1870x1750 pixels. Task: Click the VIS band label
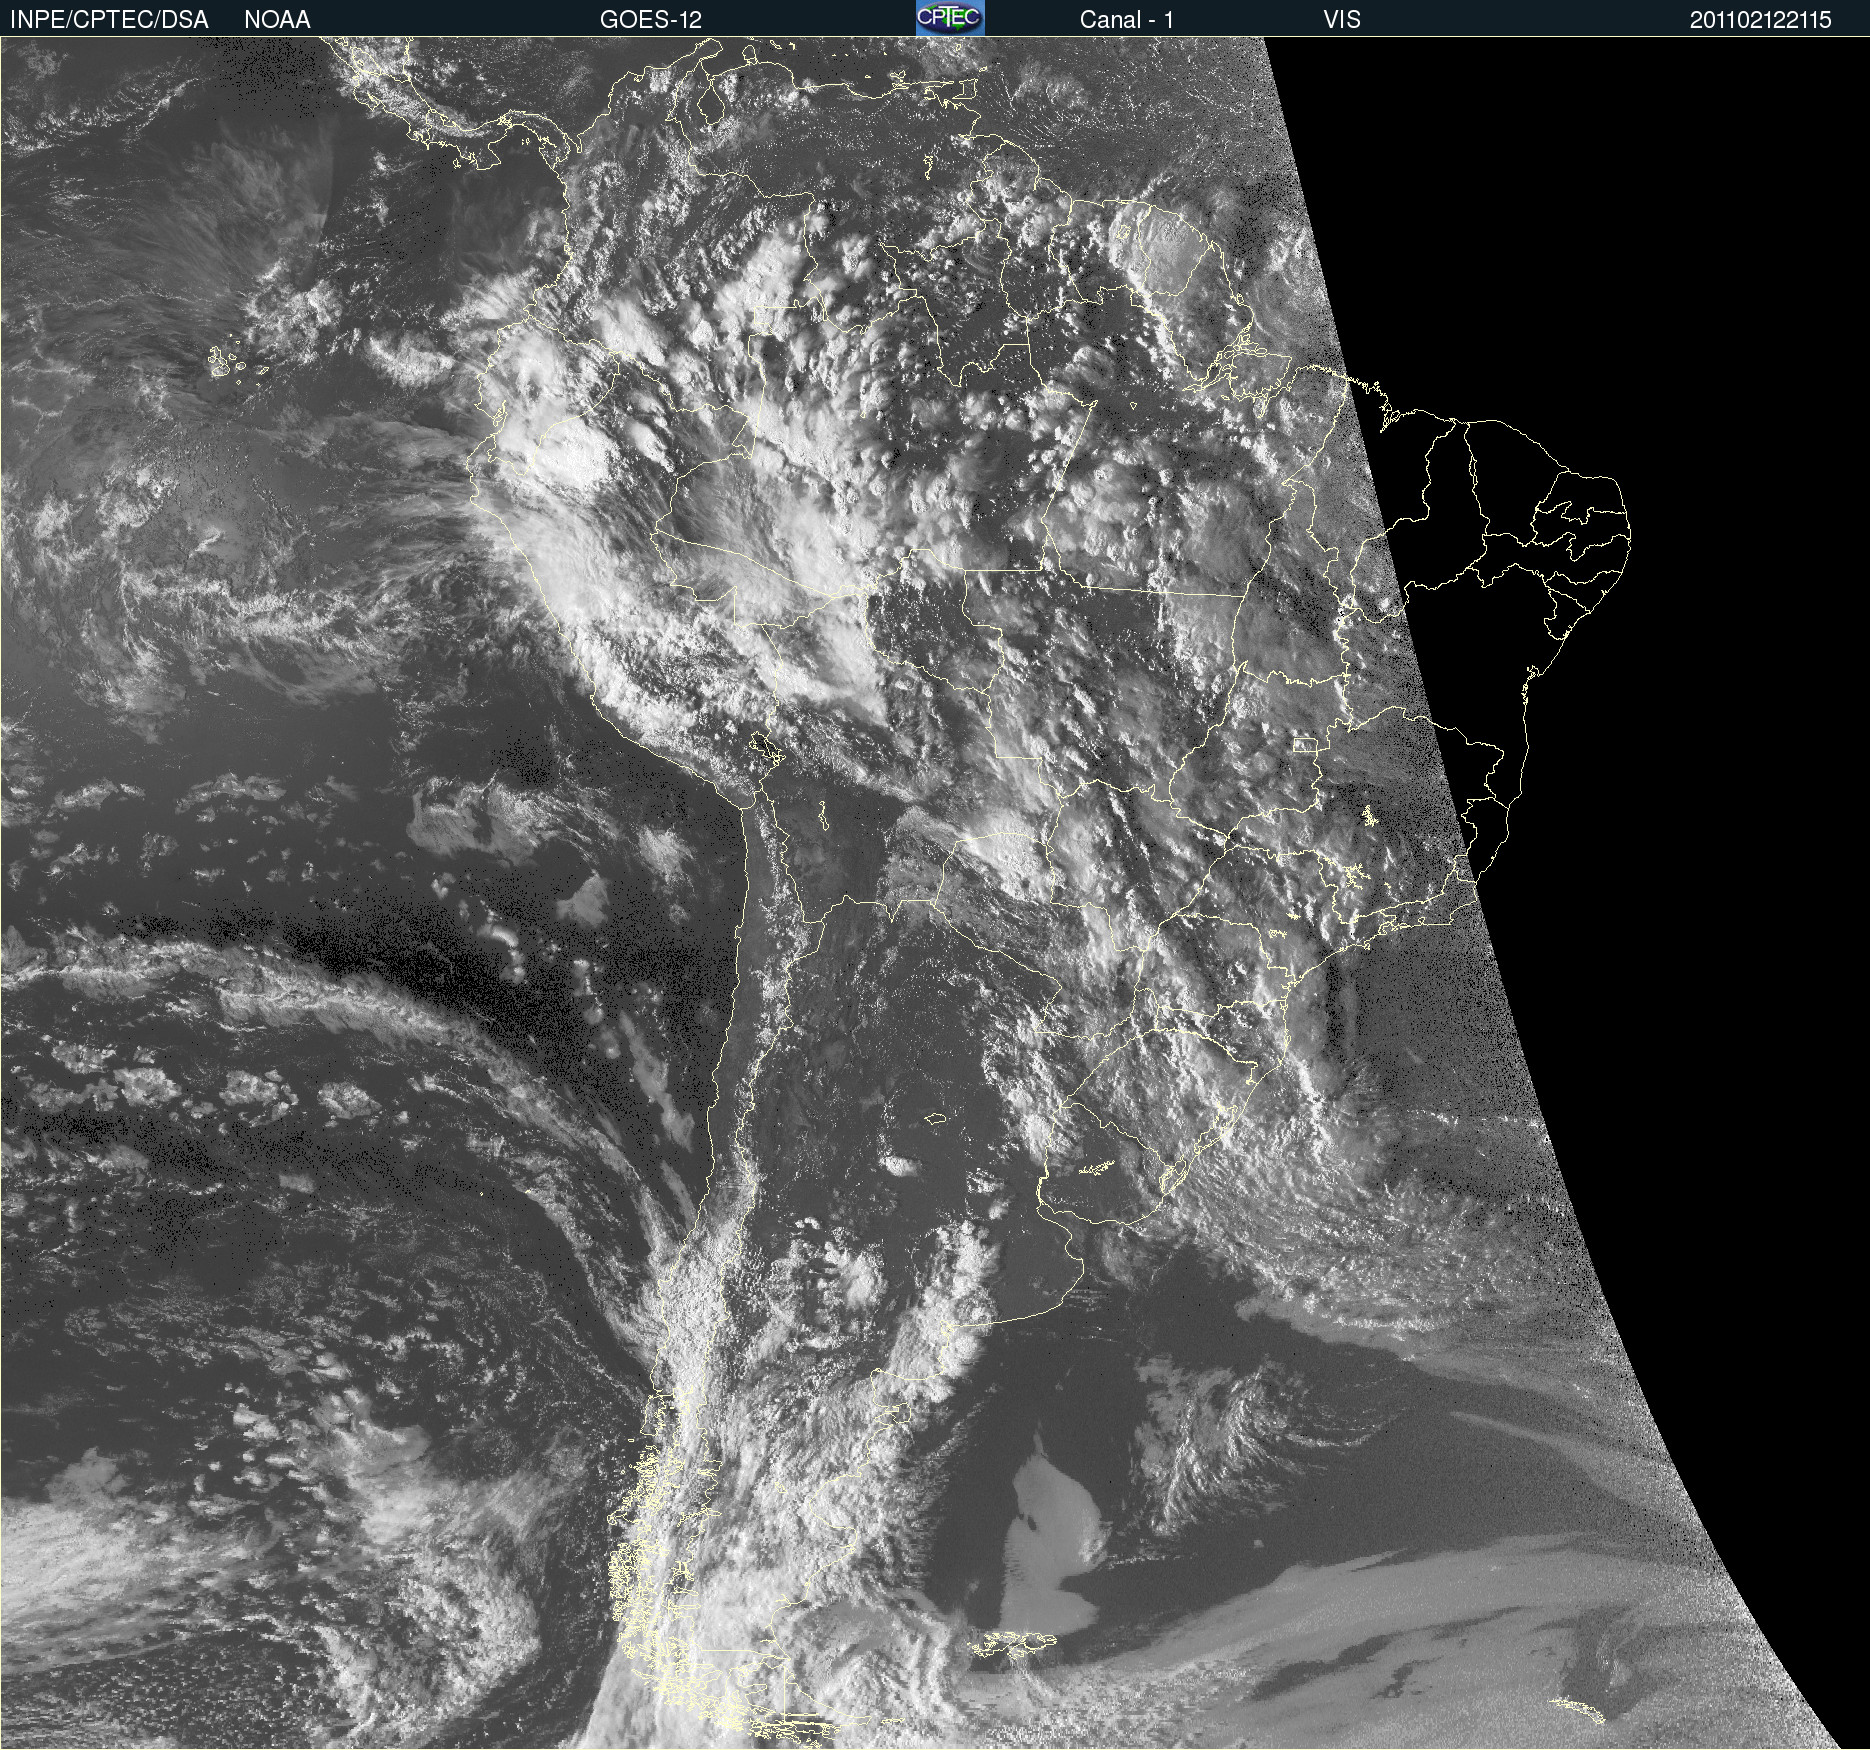tap(1342, 19)
